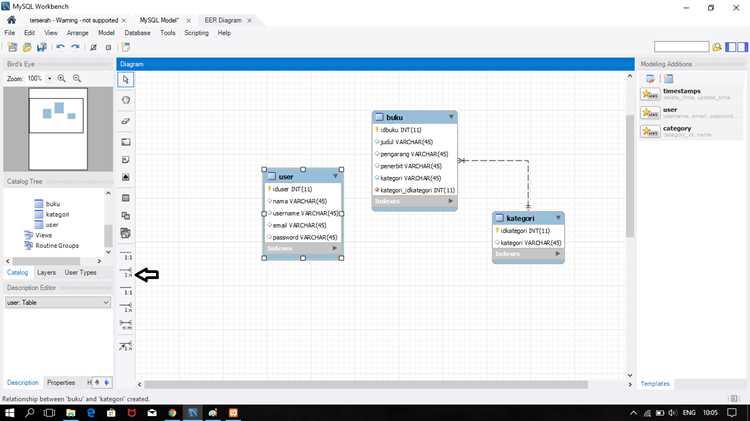The height and width of the screenshot is (421, 750).
Task: Open the Arrange menu
Action: (77, 33)
